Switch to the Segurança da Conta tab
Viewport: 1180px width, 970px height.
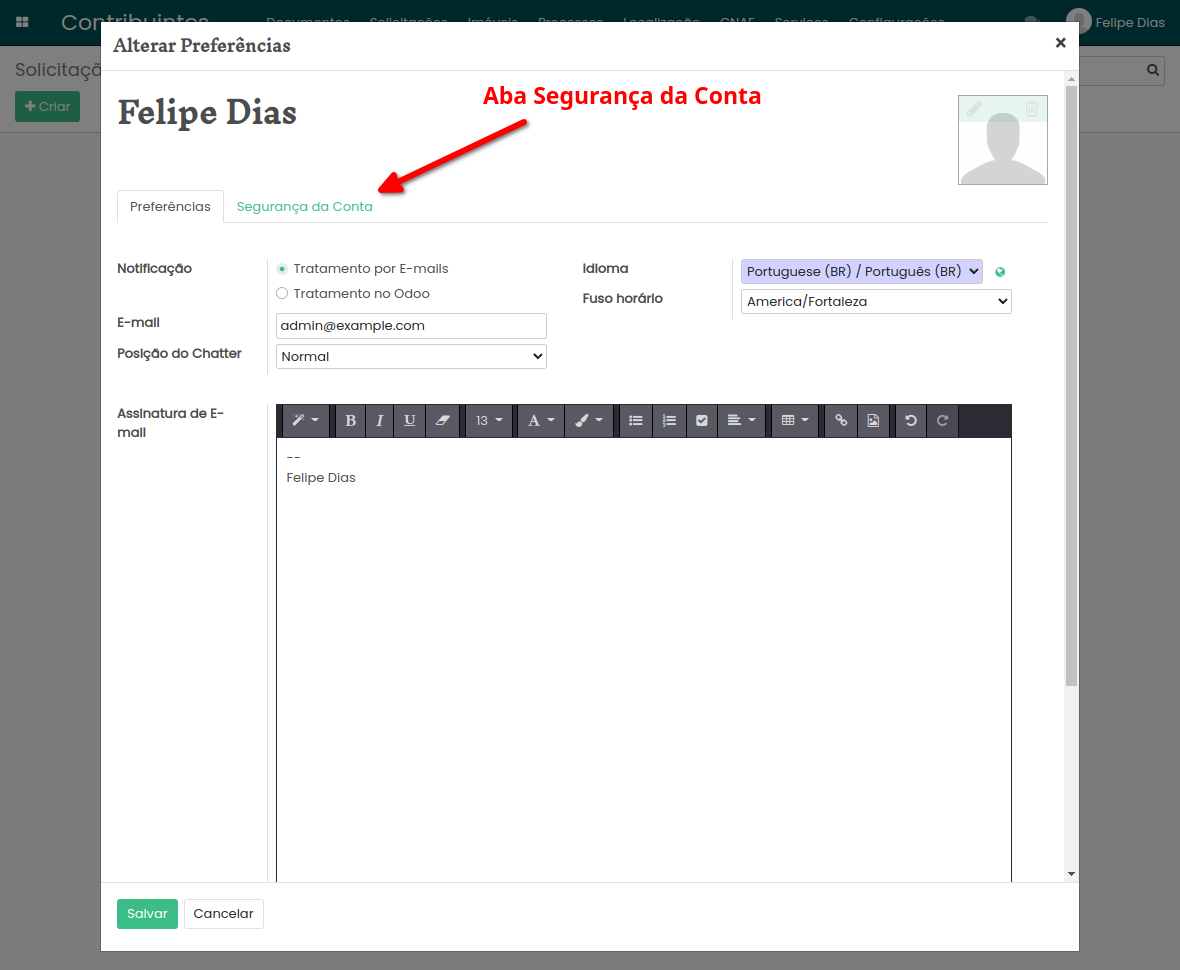point(304,207)
